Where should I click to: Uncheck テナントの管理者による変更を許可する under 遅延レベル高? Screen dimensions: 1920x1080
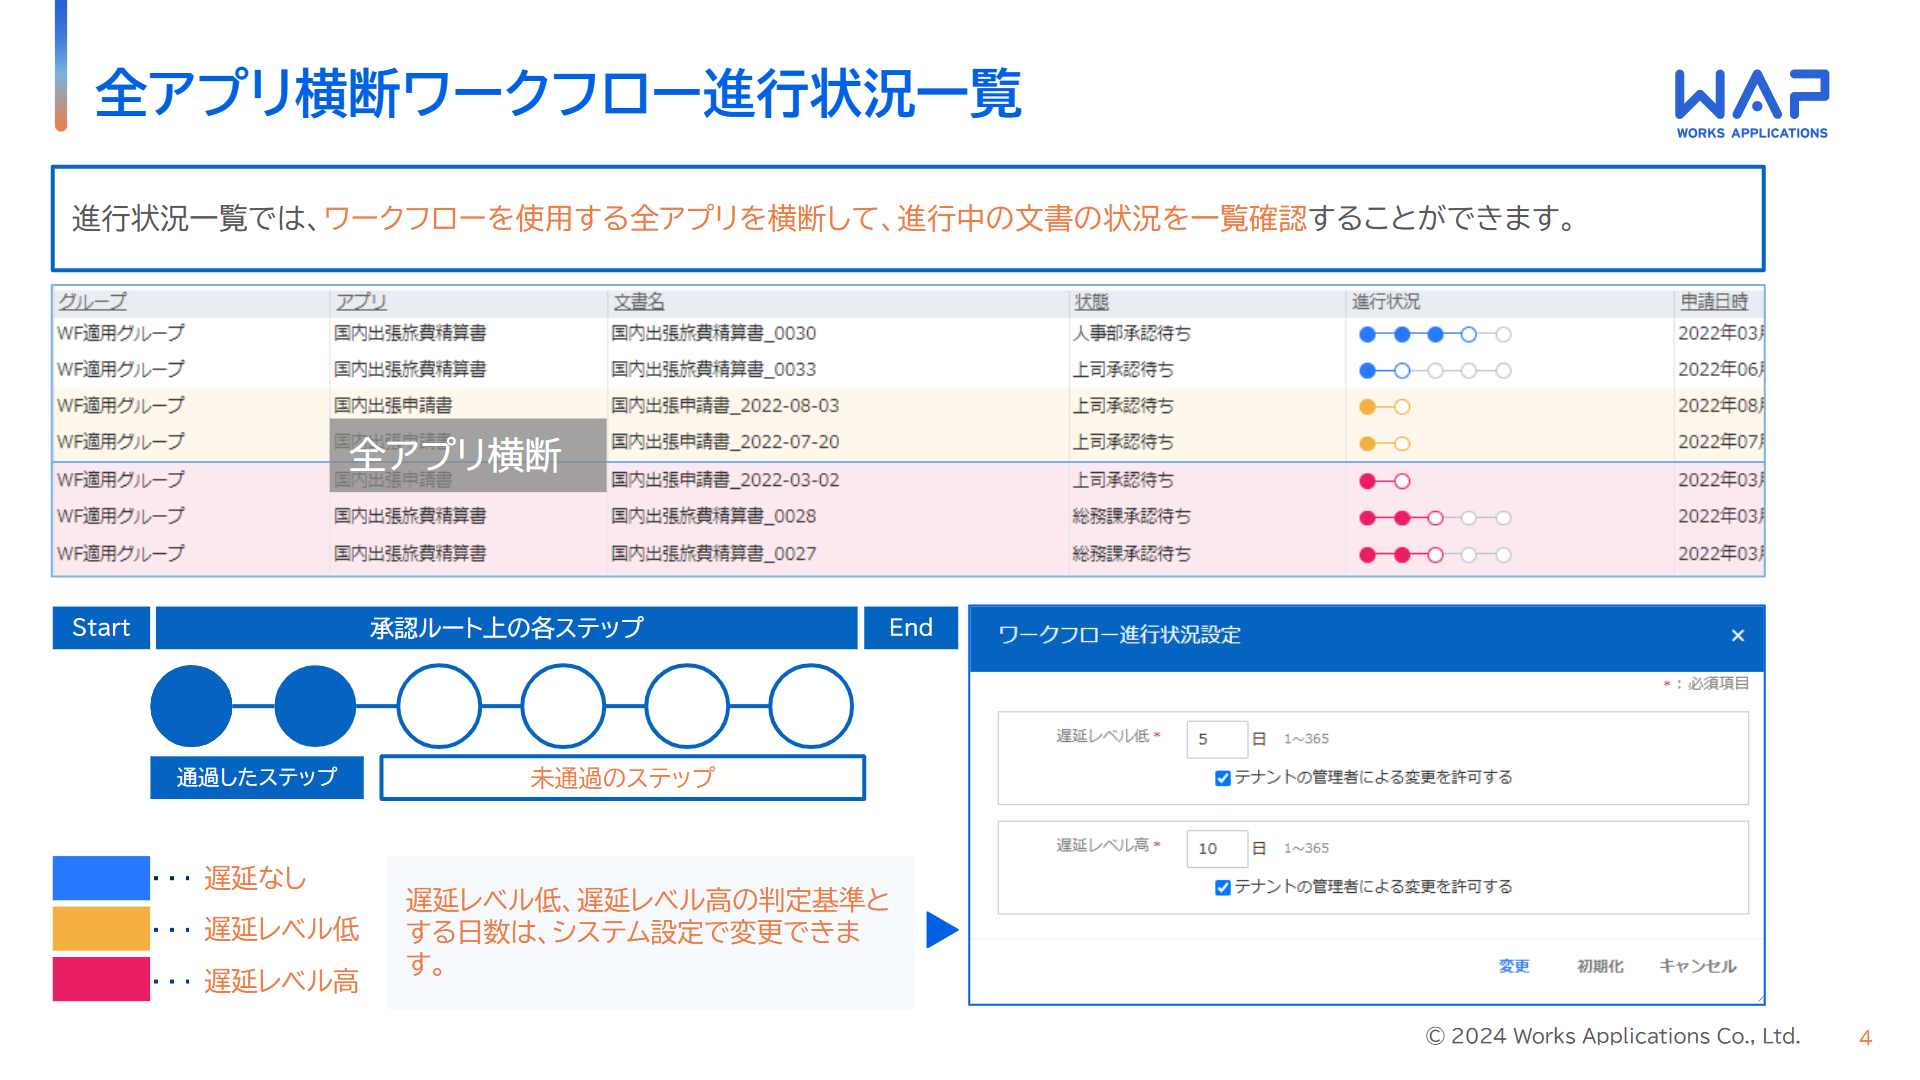(1222, 886)
